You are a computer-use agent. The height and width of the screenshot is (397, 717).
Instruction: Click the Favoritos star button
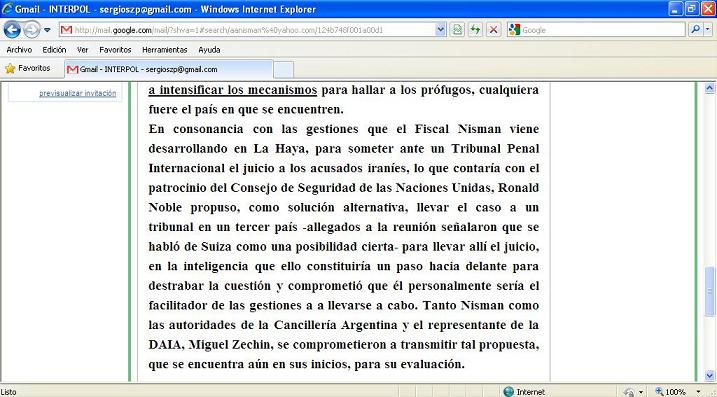point(27,69)
